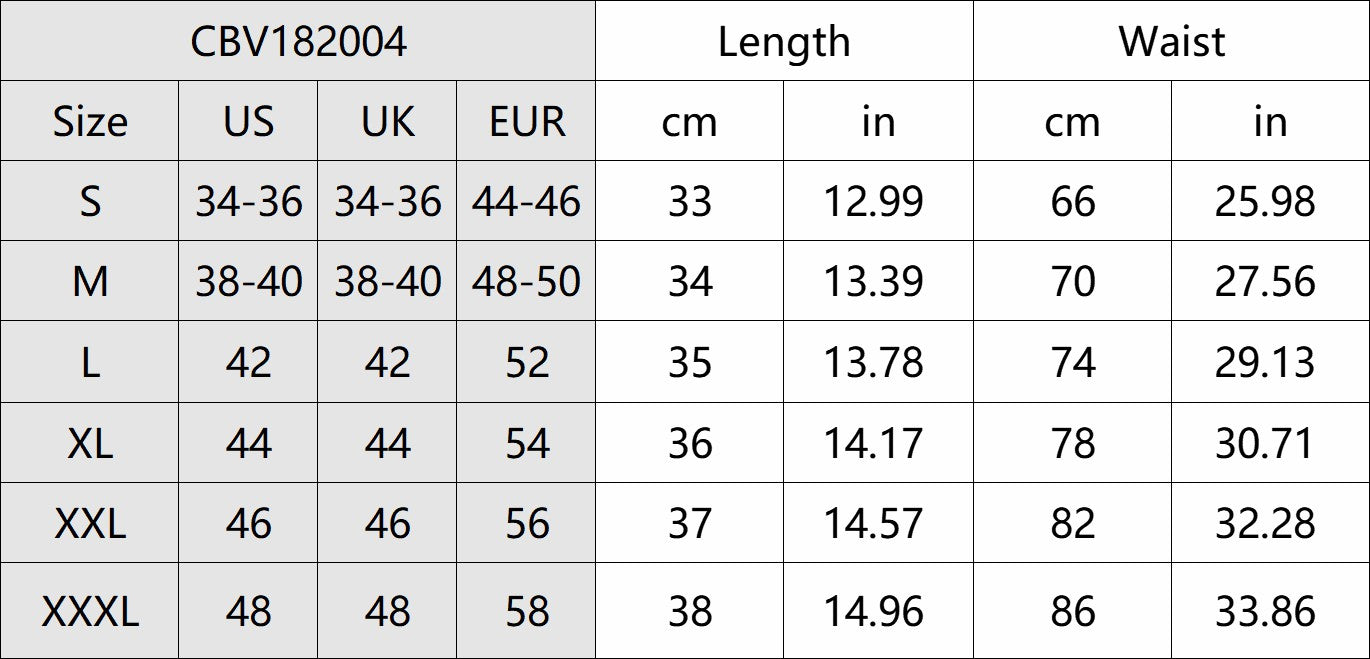Click the 30.71 waist inches cell
Viewport: 1370px width, 659px height.
tap(1265, 443)
